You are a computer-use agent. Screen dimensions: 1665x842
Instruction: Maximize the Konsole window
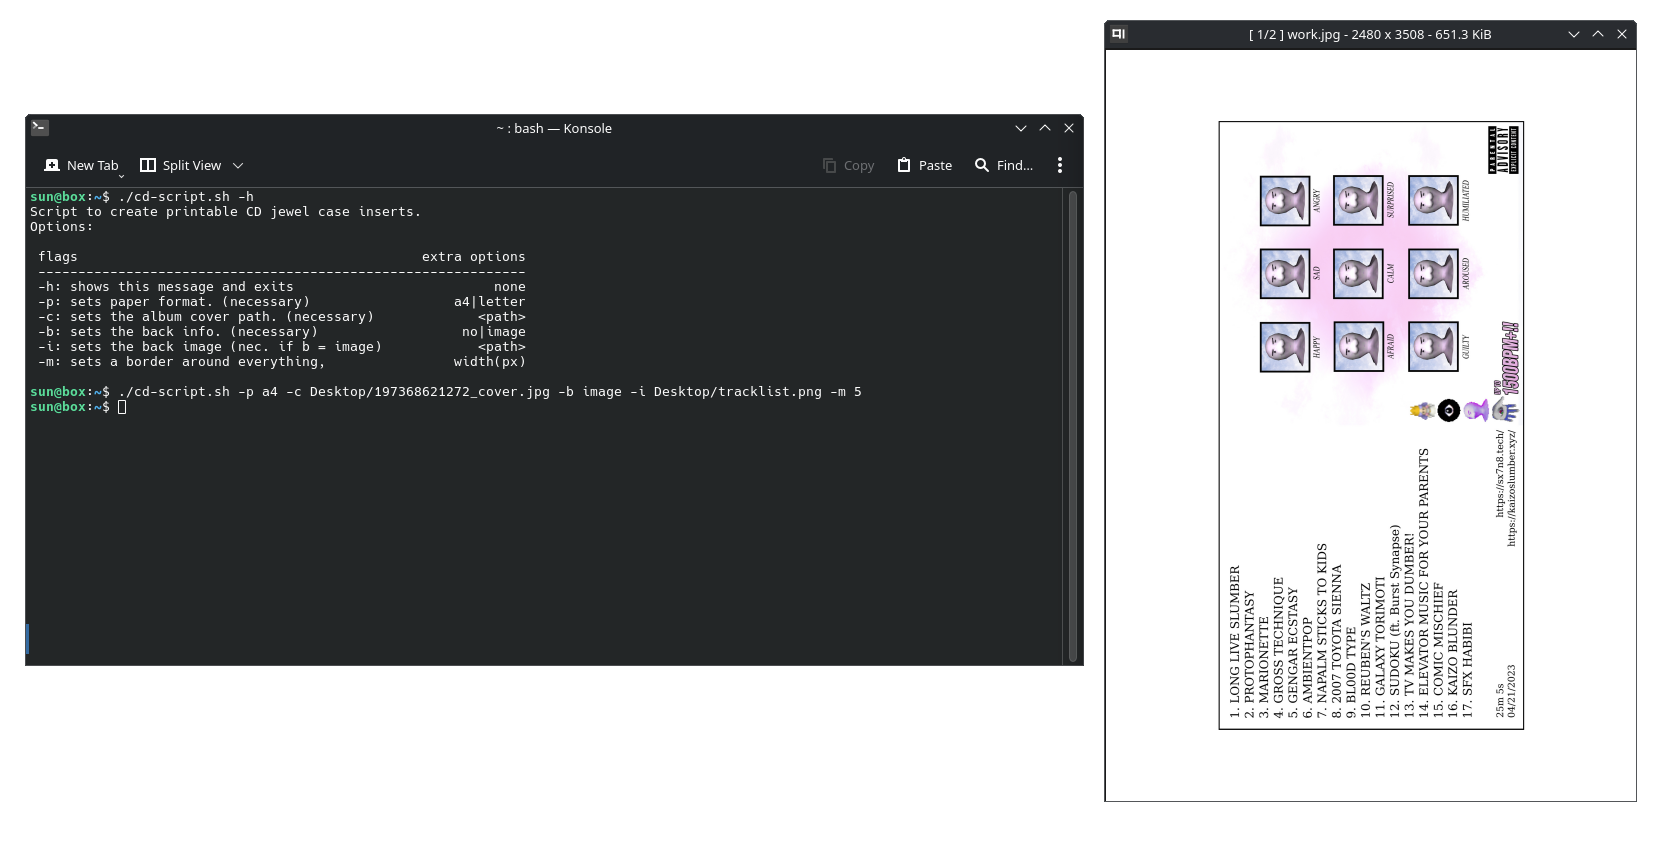[1045, 128]
